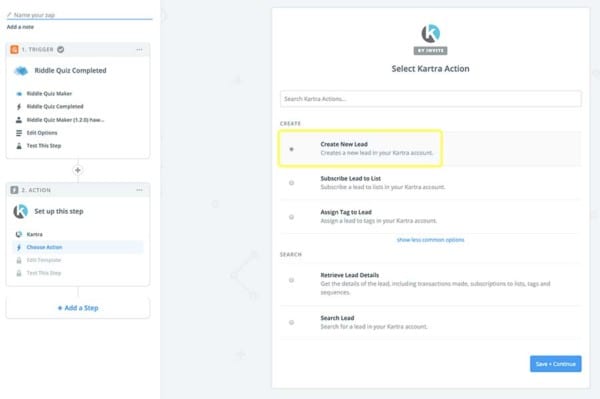Click Kartra logo beside Set up this step

[x=21, y=211]
